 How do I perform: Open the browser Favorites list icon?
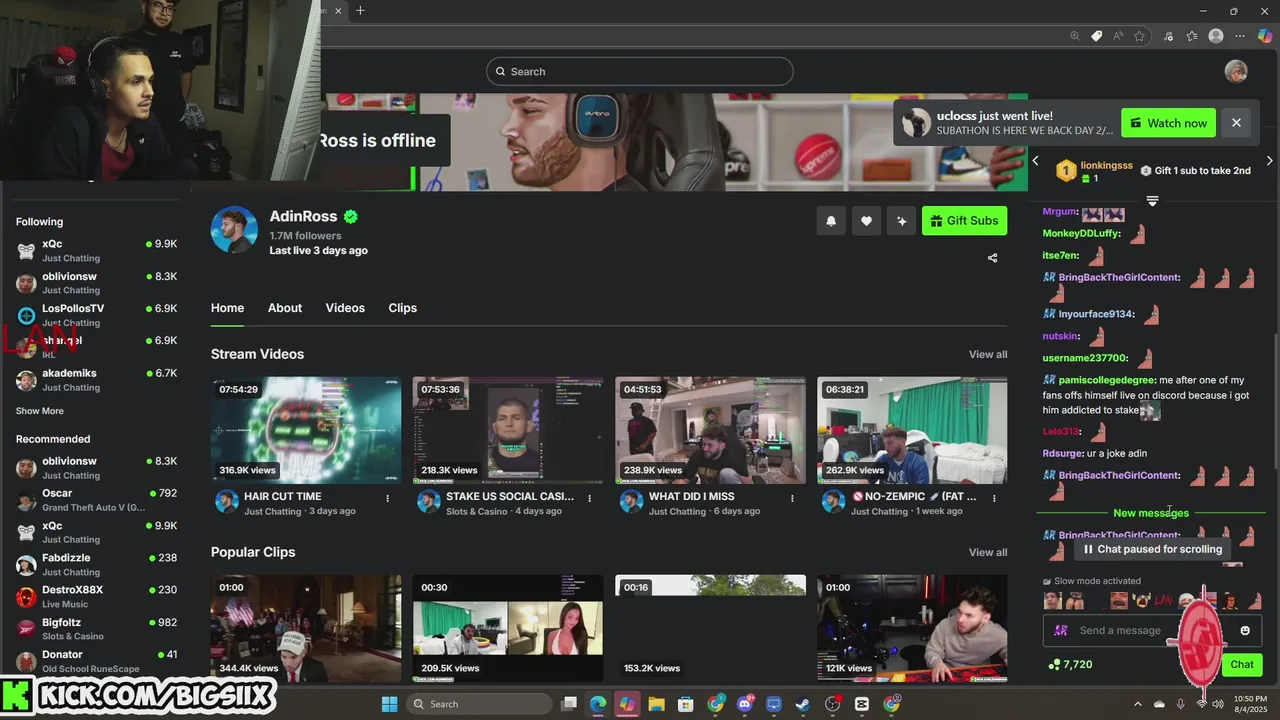tap(1192, 36)
